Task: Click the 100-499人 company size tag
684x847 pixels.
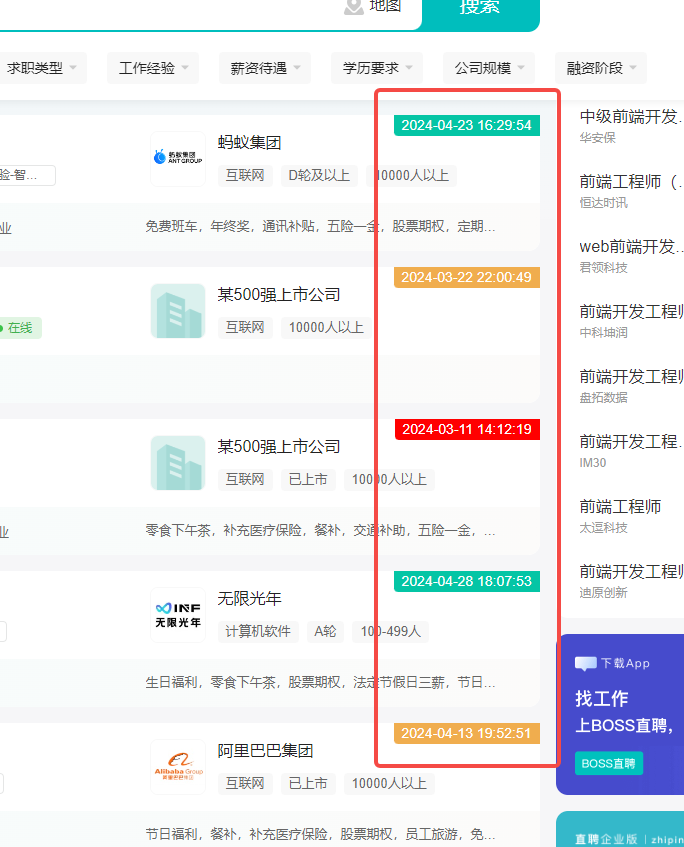Action: pyautogui.click(x=391, y=631)
